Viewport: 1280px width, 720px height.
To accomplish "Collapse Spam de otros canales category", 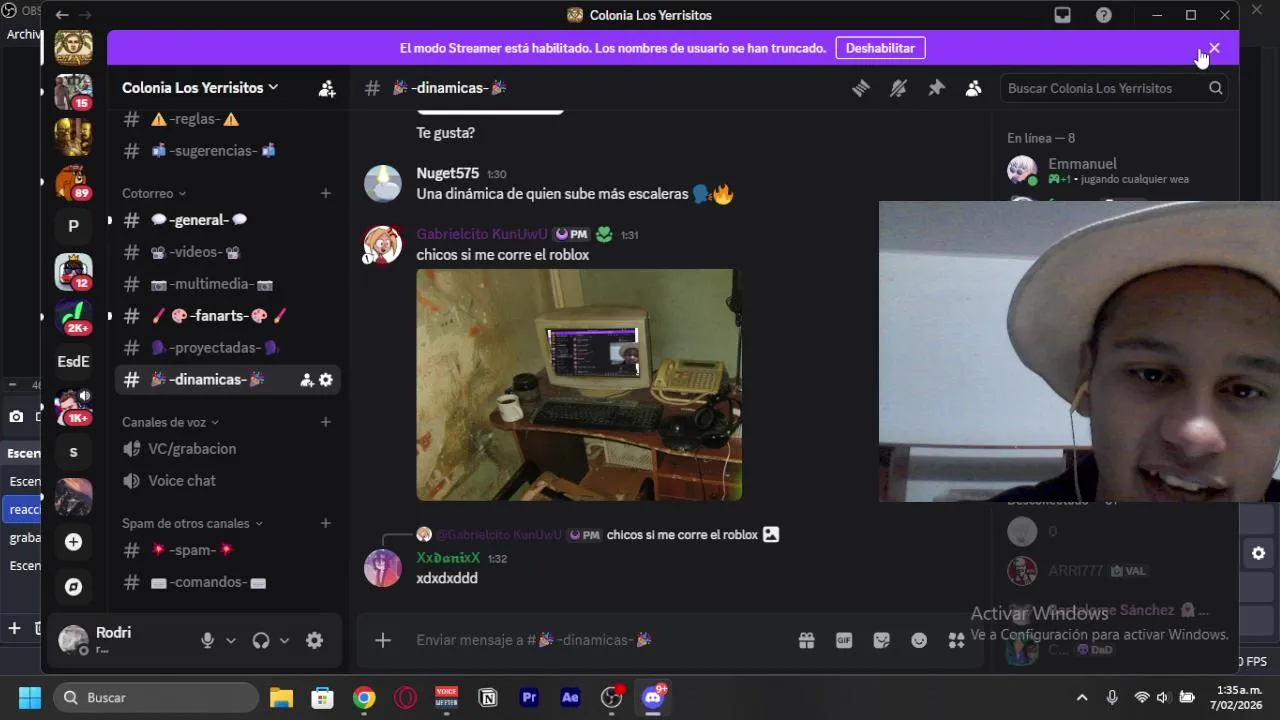I will point(192,523).
